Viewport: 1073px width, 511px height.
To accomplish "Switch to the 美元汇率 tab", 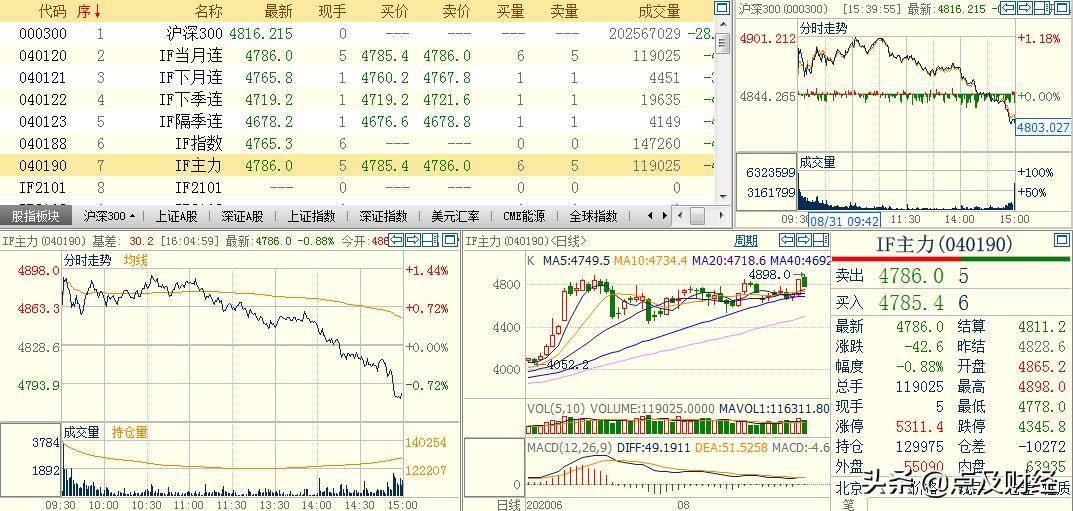I will (455, 216).
